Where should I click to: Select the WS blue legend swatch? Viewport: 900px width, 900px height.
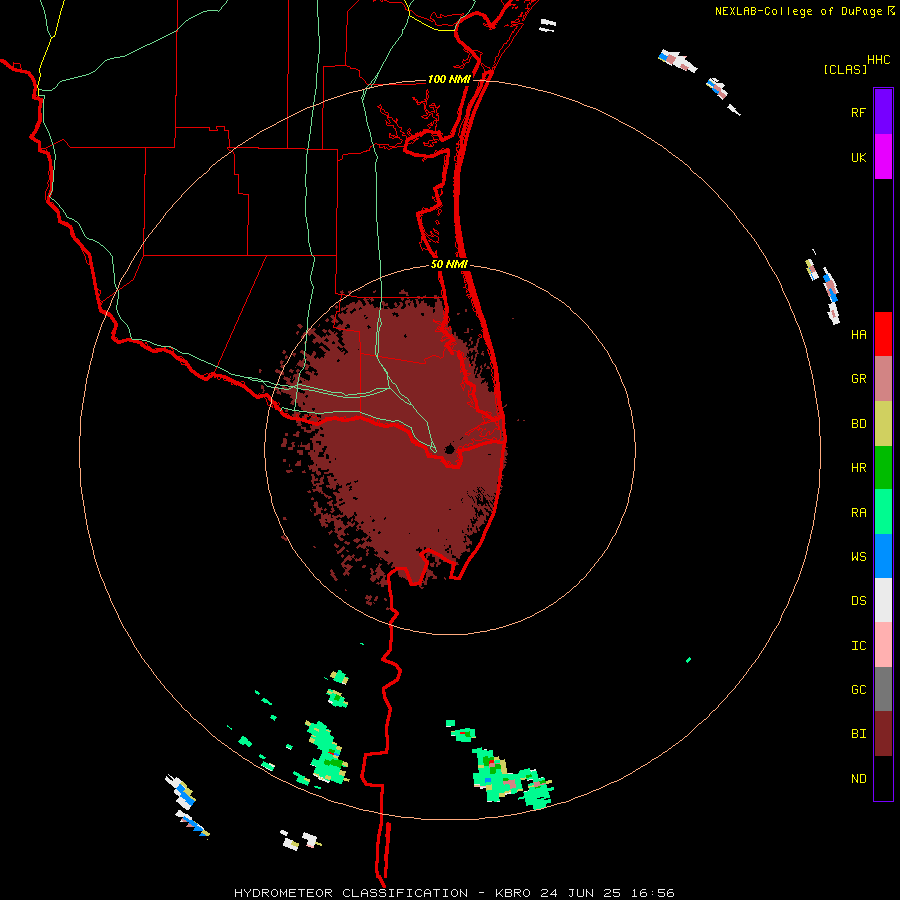(x=883, y=556)
